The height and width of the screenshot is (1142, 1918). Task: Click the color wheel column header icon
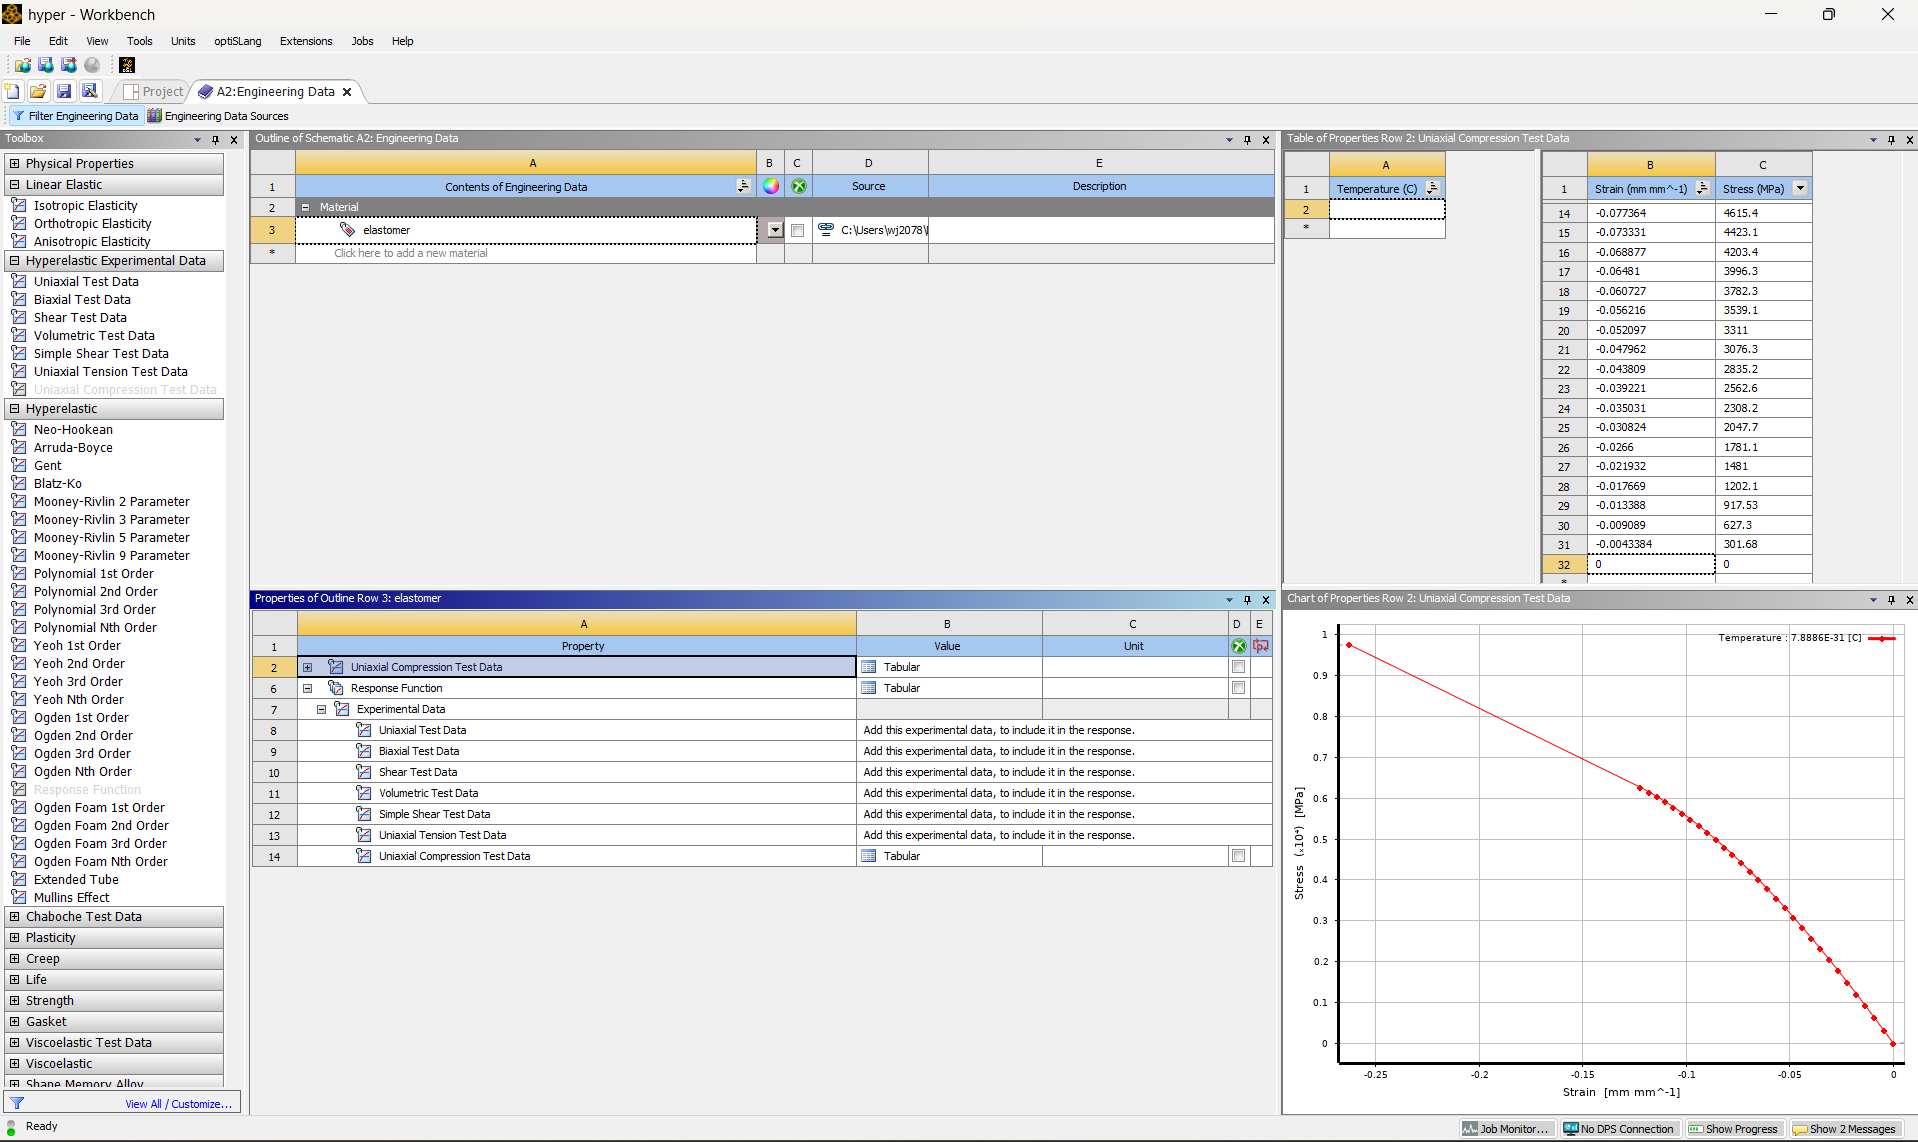[x=770, y=187]
